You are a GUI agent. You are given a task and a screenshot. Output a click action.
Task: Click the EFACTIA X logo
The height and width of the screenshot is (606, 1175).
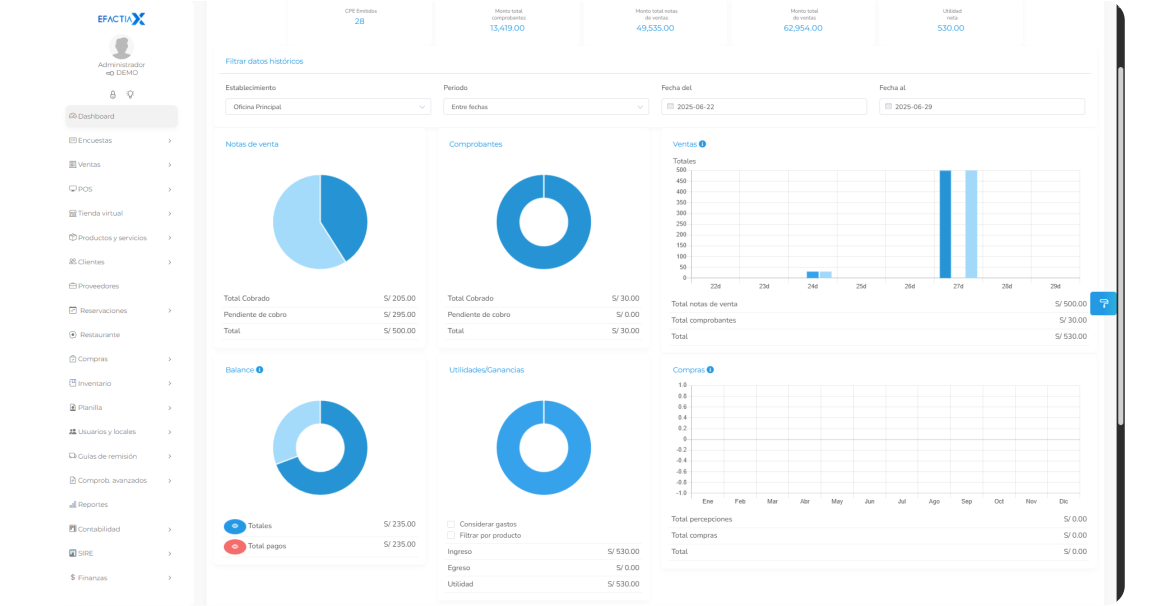point(121,19)
